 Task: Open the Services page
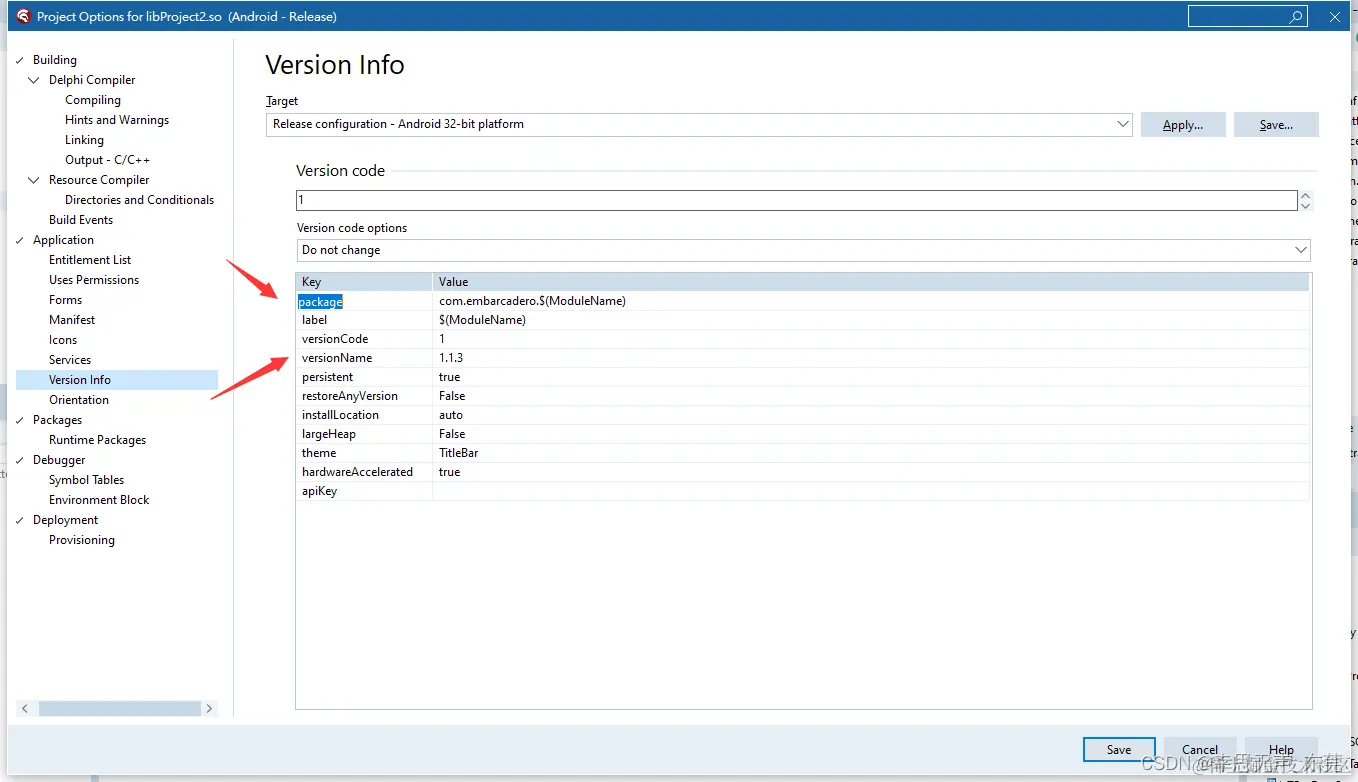70,360
